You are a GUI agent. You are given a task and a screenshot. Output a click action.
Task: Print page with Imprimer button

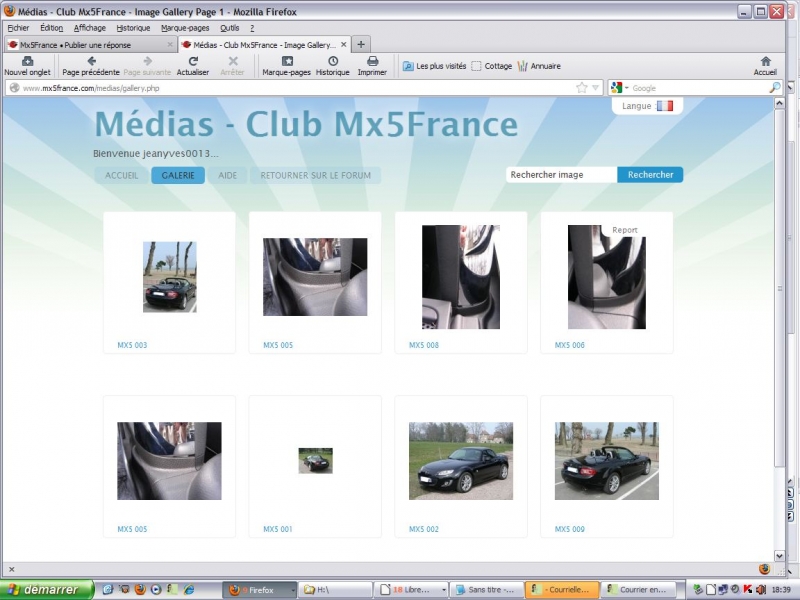pyautogui.click(x=372, y=66)
